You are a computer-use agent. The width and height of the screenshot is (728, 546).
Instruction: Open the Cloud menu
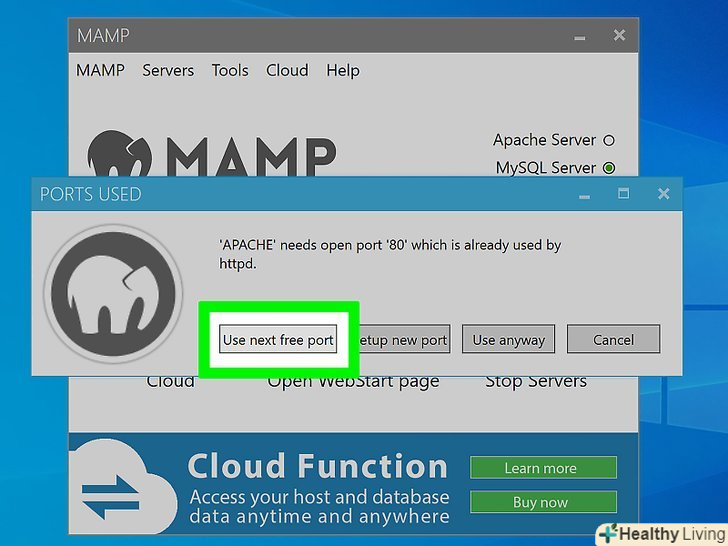pos(287,70)
